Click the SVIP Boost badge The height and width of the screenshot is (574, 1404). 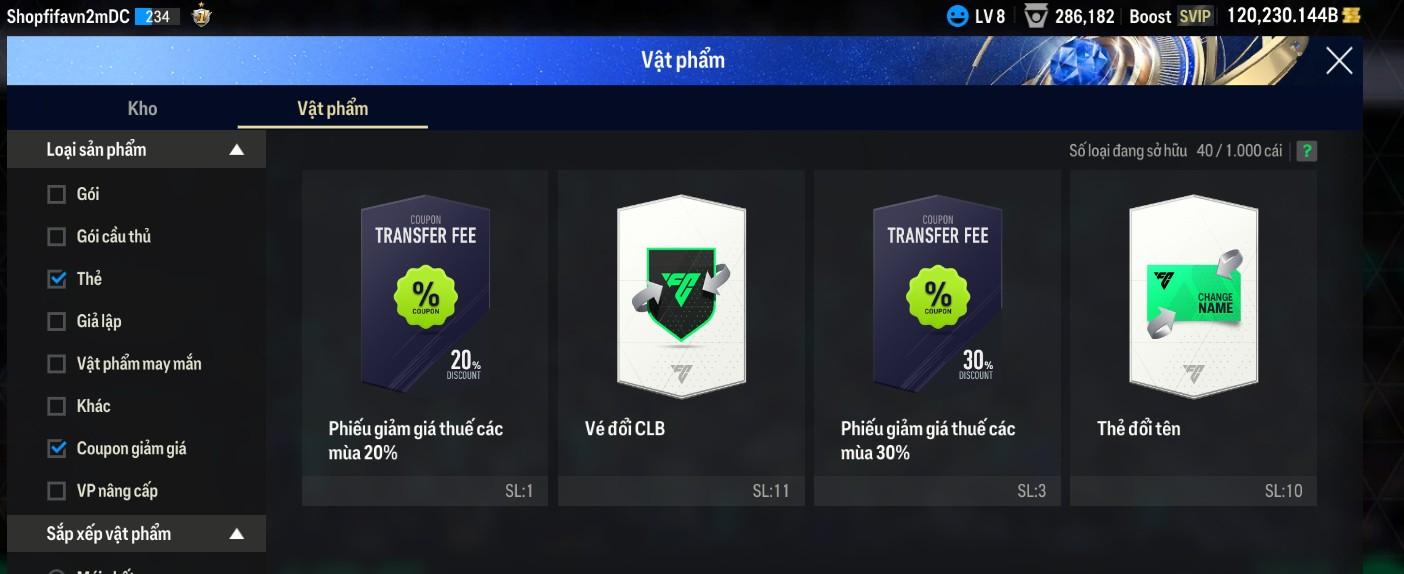click(x=1194, y=16)
